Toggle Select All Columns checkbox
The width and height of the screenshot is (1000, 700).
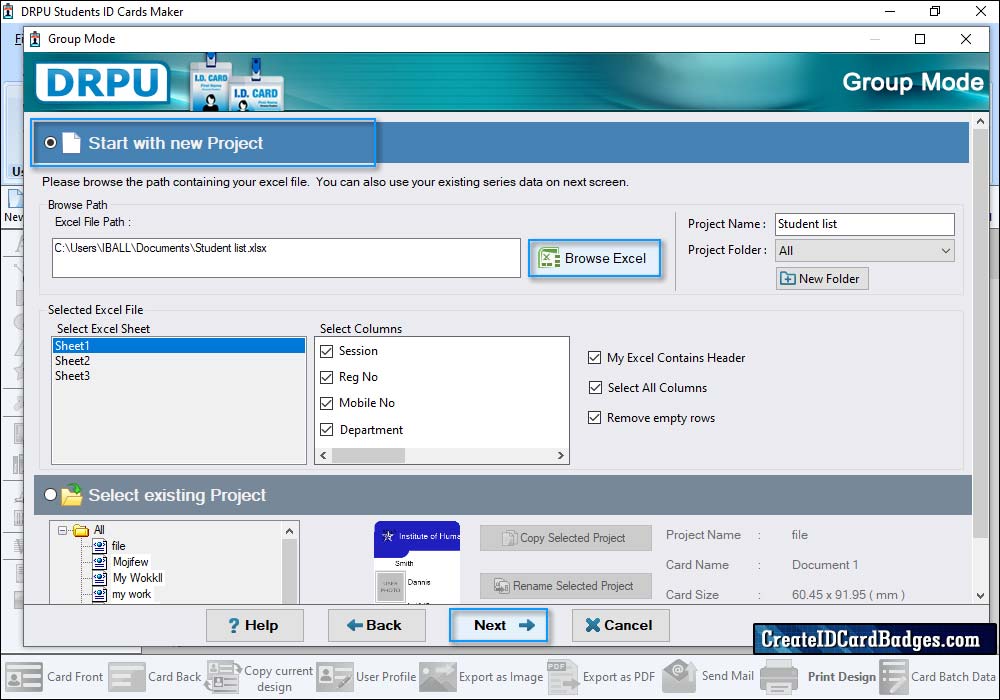594,388
